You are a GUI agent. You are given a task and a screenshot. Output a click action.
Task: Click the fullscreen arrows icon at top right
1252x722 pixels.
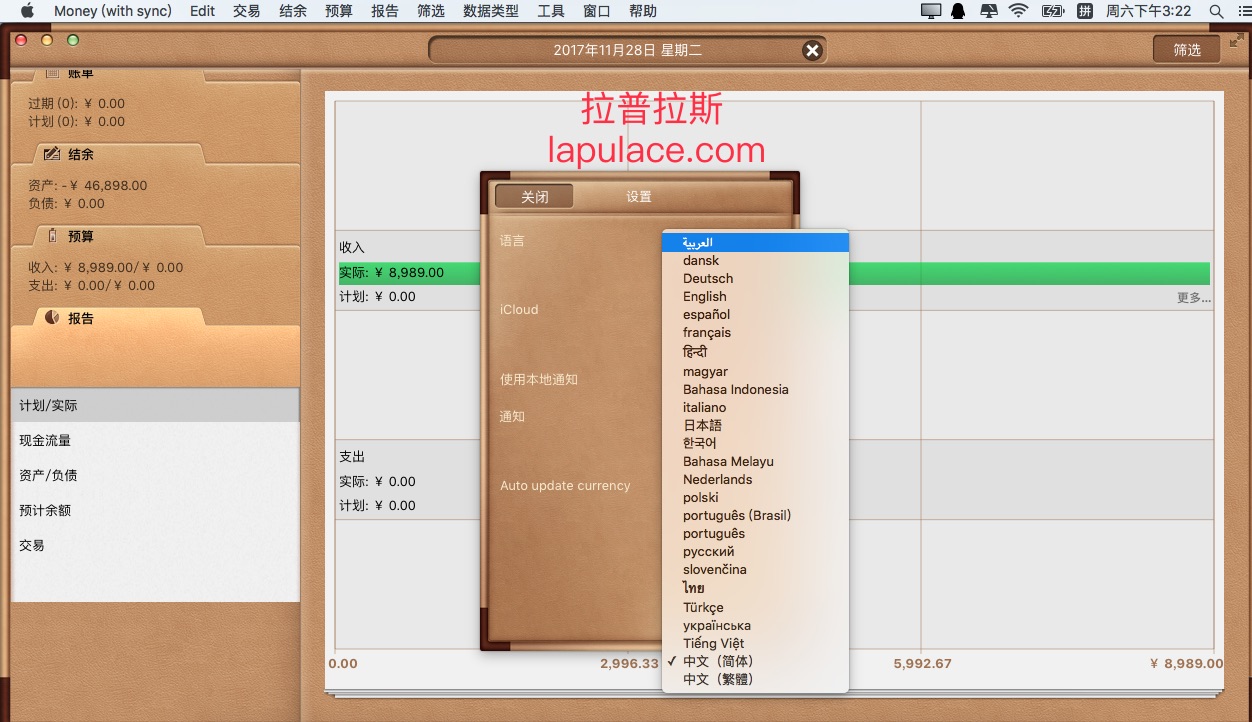pos(1238,42)
